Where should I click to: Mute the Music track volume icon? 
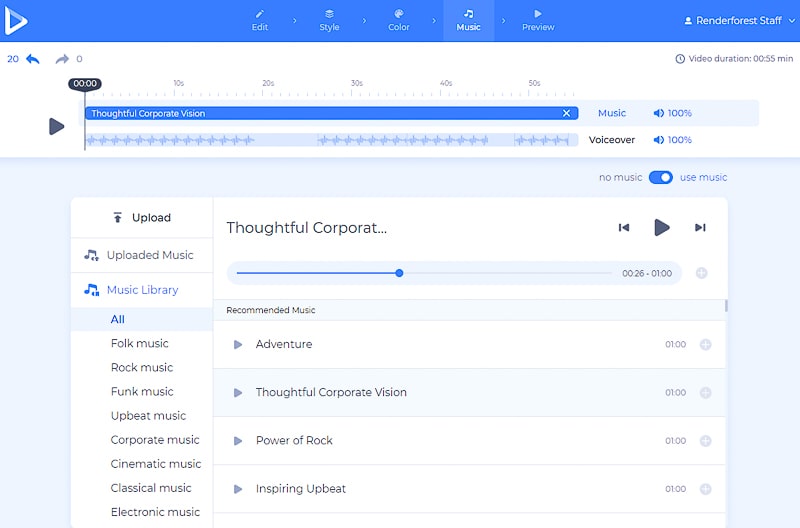(x=659, y=113)
